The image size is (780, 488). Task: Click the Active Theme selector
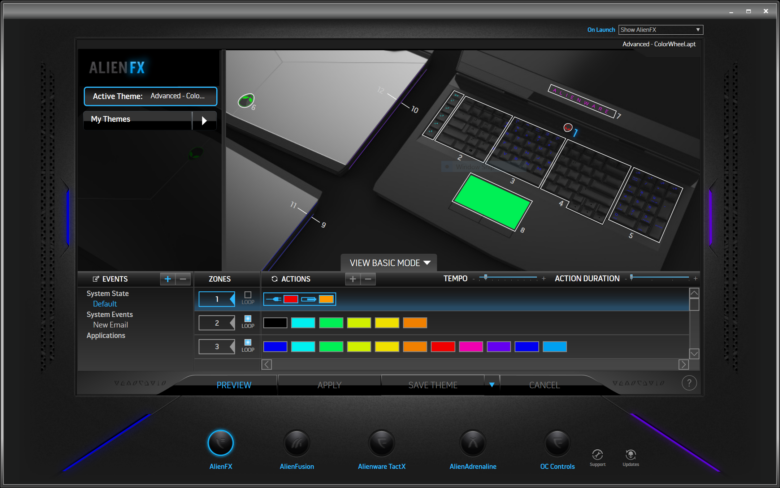click(x=150, y=96)
